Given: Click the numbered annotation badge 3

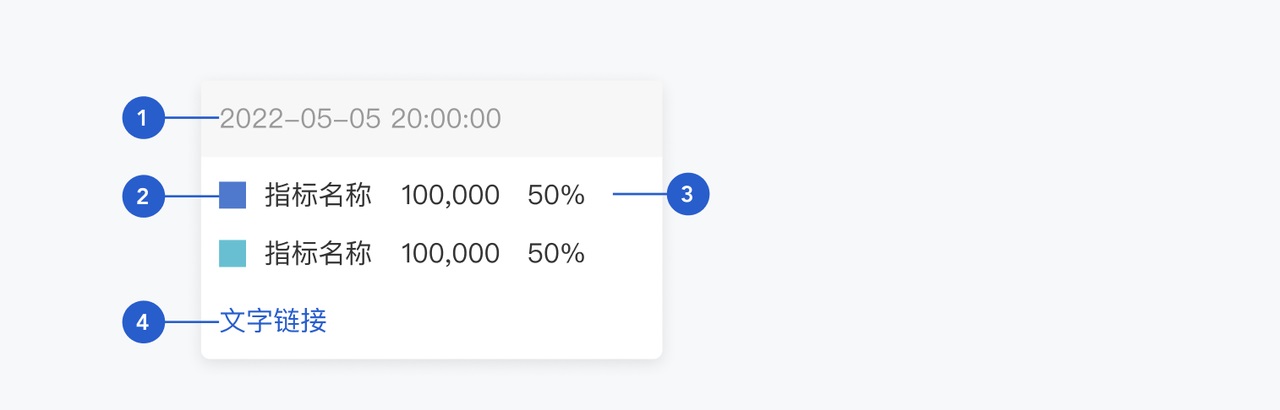Looking at the screenshot, I should click(x=687, y=195).
